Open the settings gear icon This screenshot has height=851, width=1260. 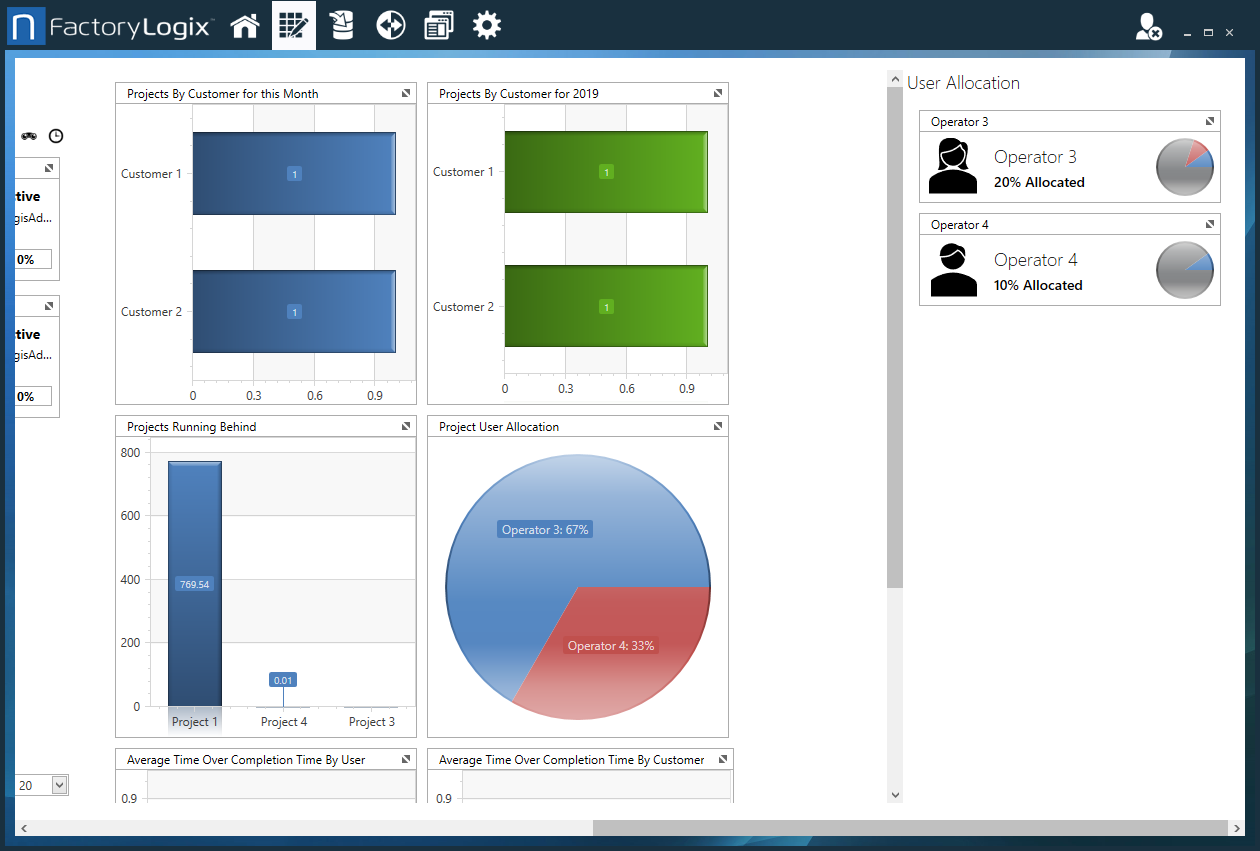[487, 25]
